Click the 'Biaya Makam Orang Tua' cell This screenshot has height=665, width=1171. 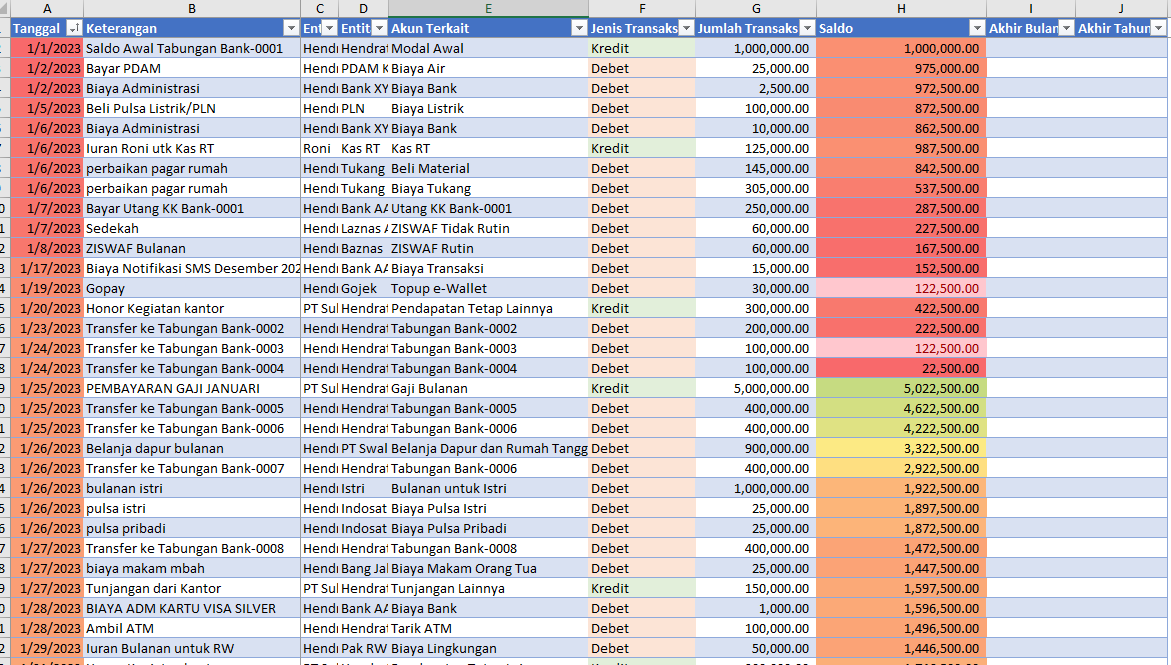(488, 569)
